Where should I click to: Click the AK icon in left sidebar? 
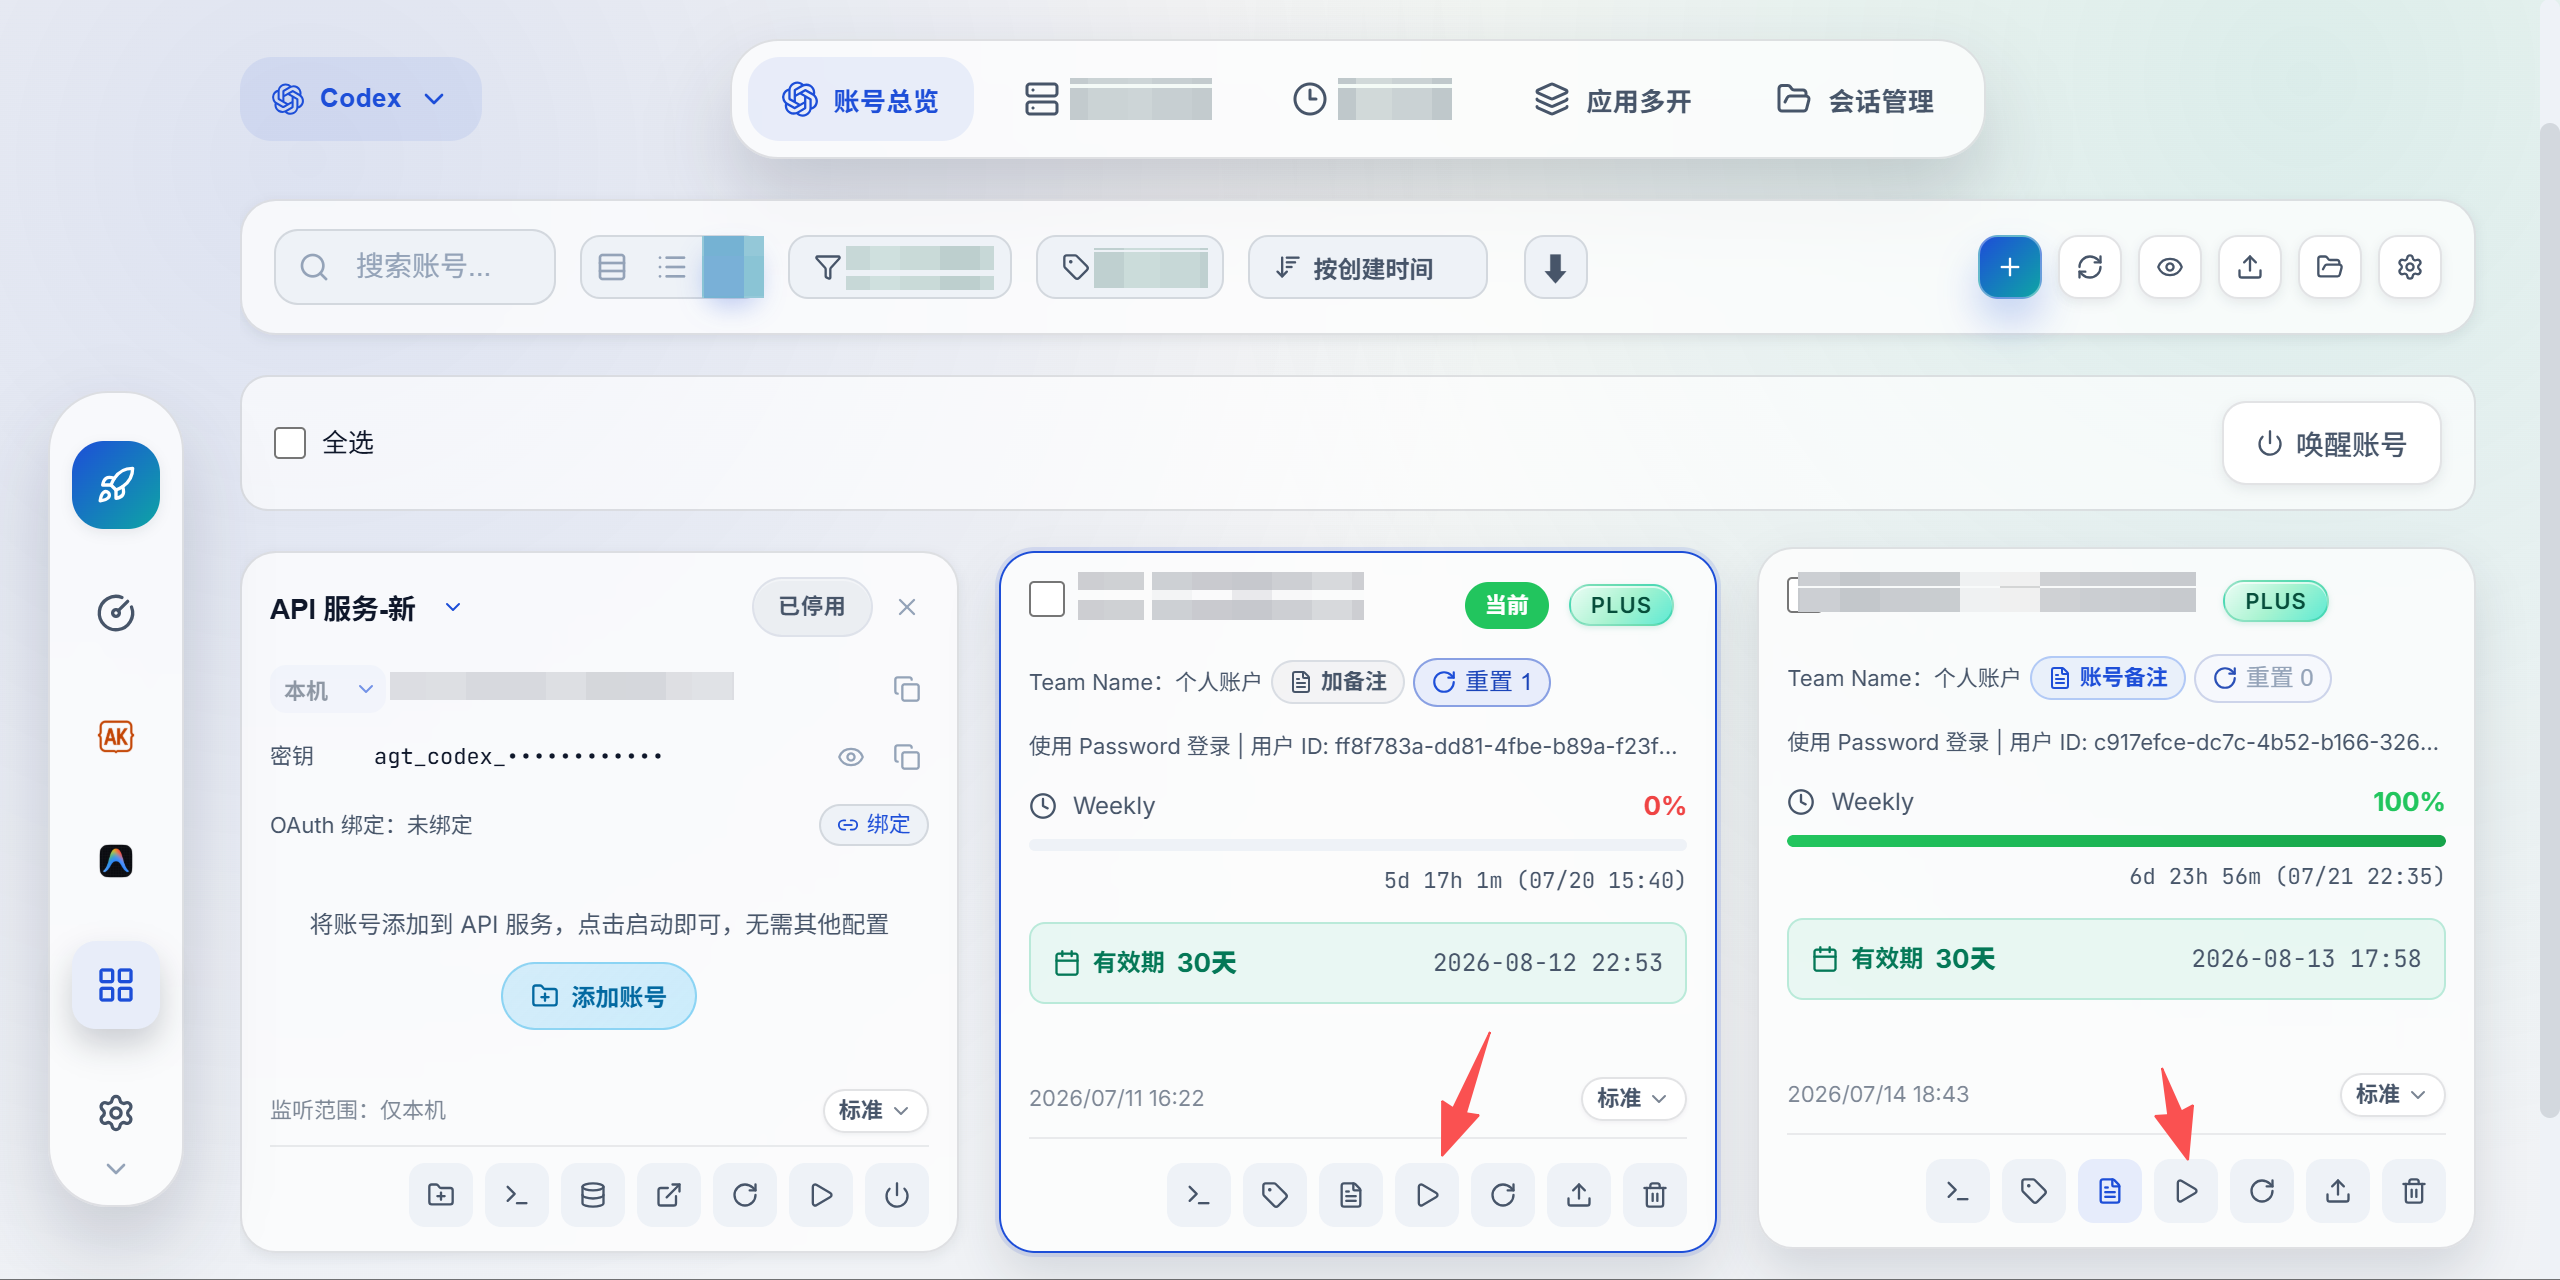coord(116,737)
